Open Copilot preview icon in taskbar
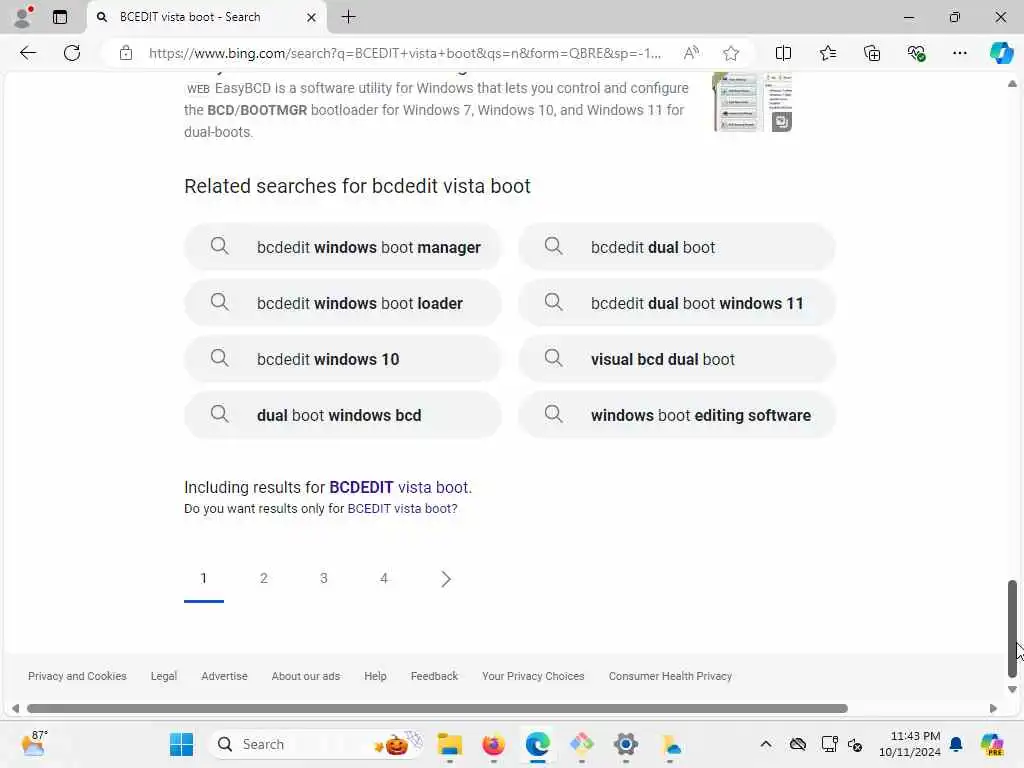This screenshot has height=768, width=1024. coord(992,744)
